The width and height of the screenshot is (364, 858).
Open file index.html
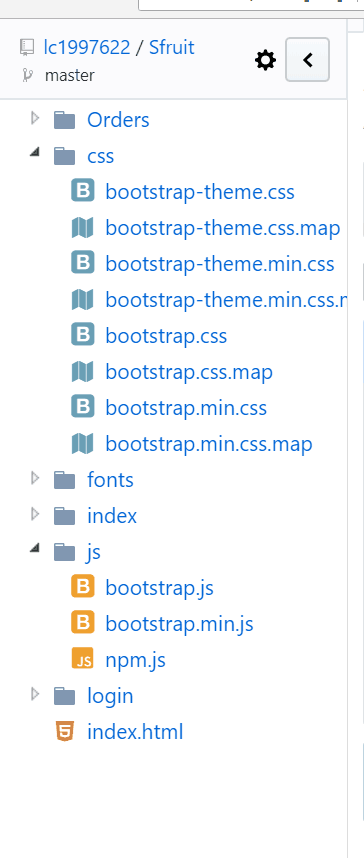coord(135,732)
